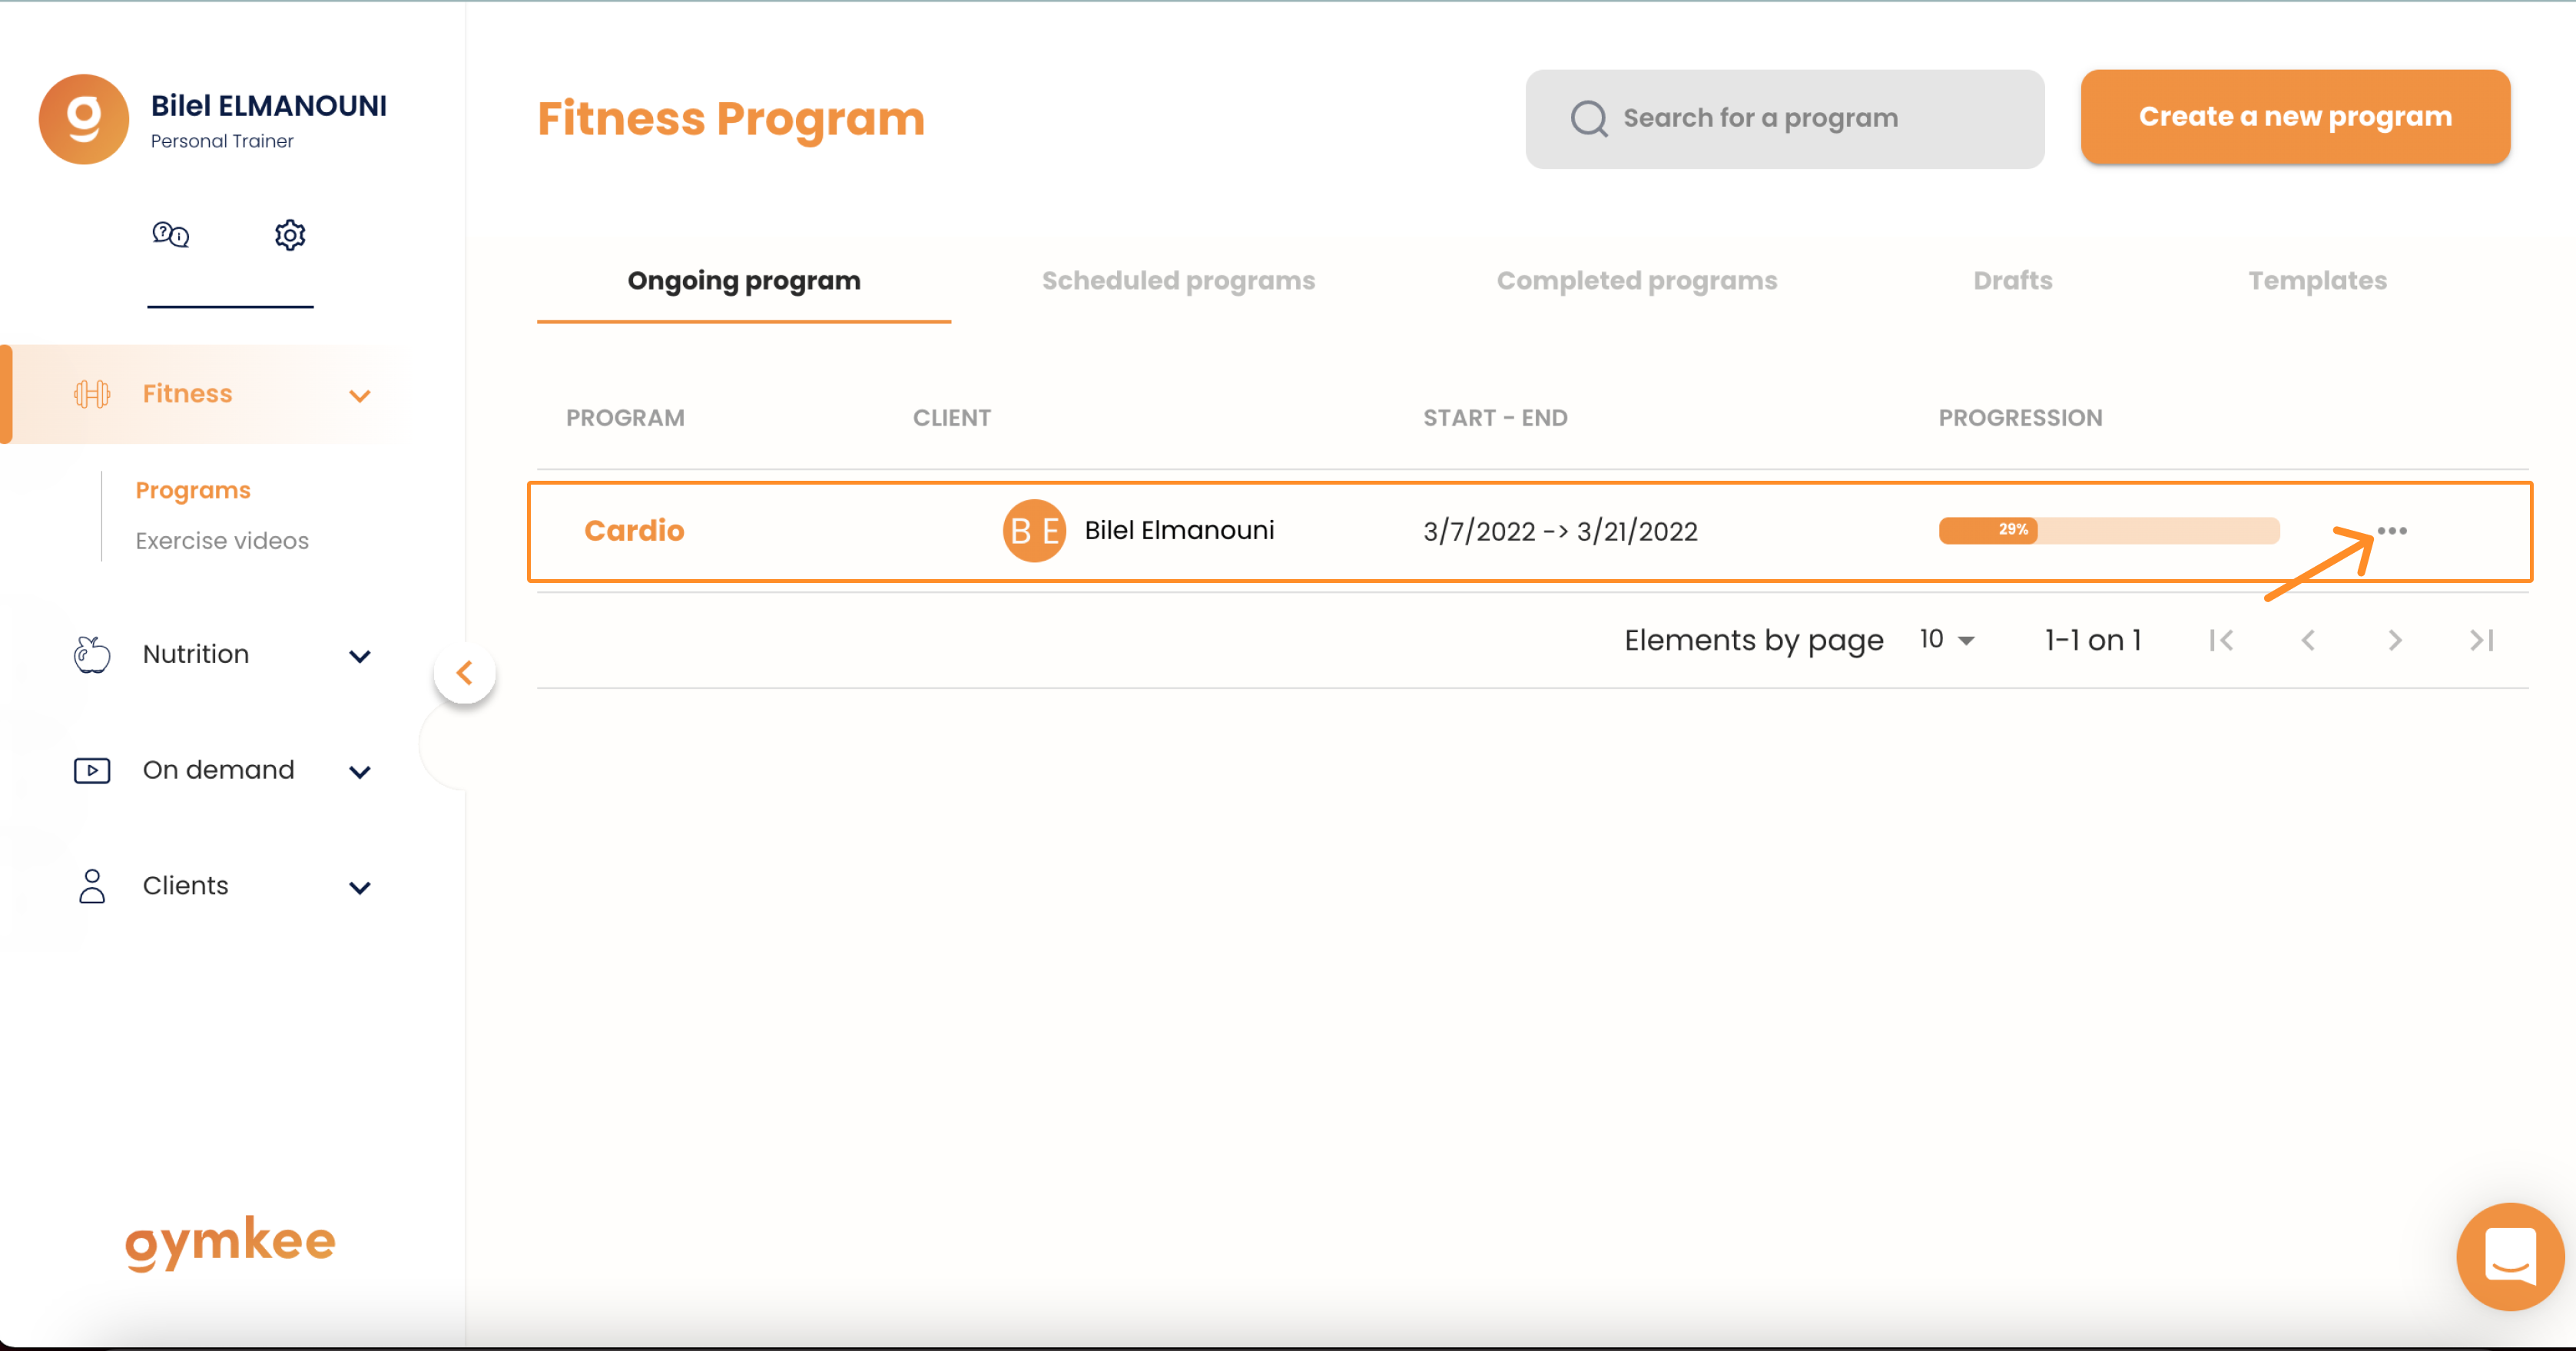Click the On demand video icon
This screenshot has width=2576, height=1351.
point(92,770)
